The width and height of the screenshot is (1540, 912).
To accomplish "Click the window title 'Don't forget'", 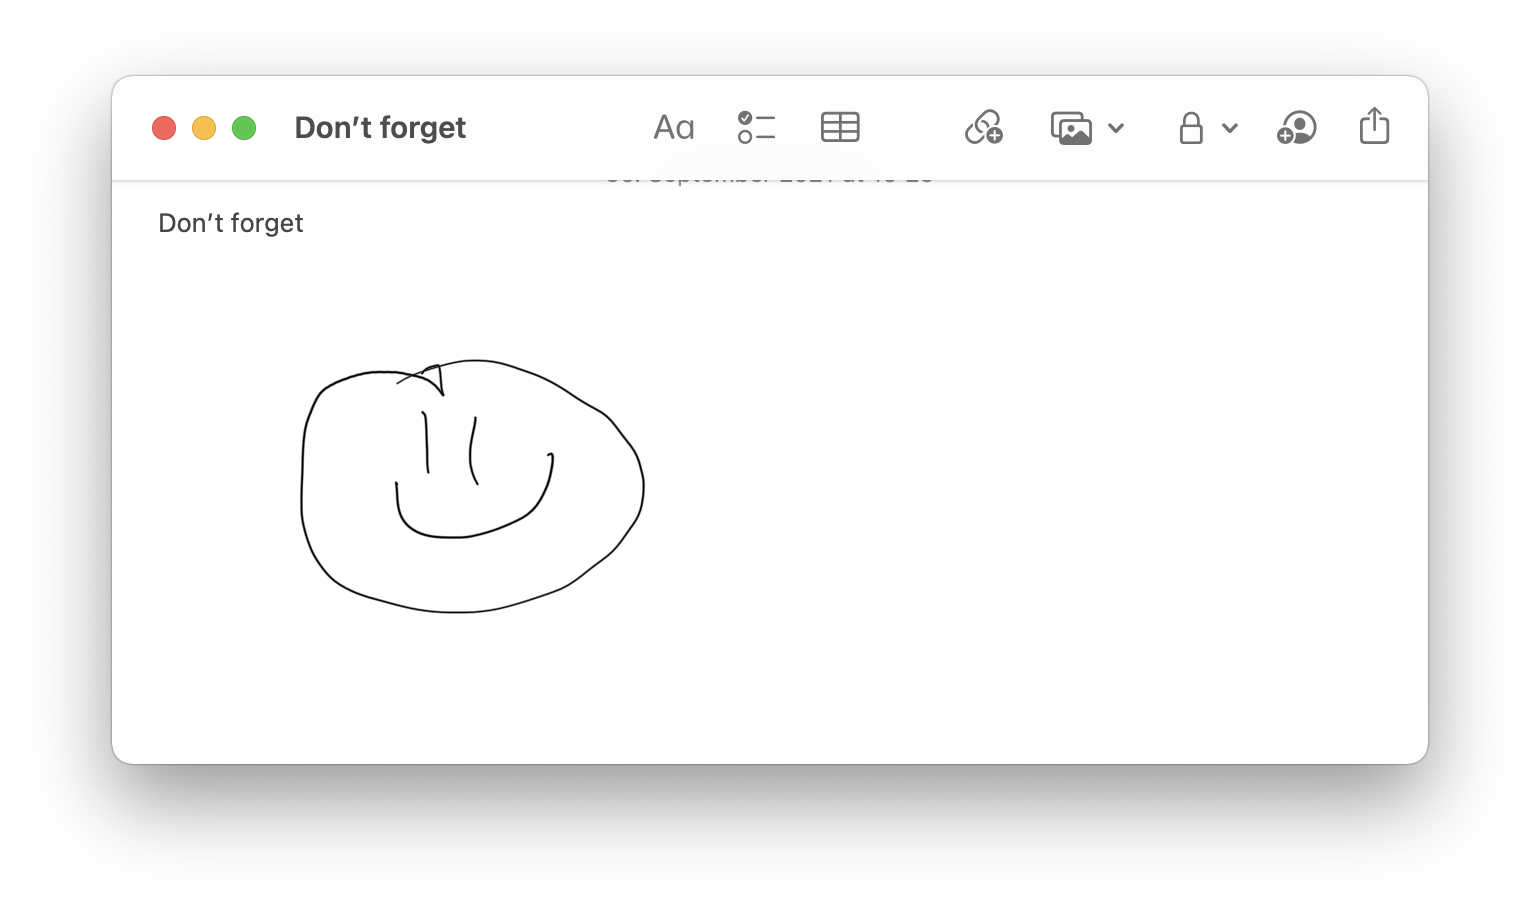I will 380,127.
